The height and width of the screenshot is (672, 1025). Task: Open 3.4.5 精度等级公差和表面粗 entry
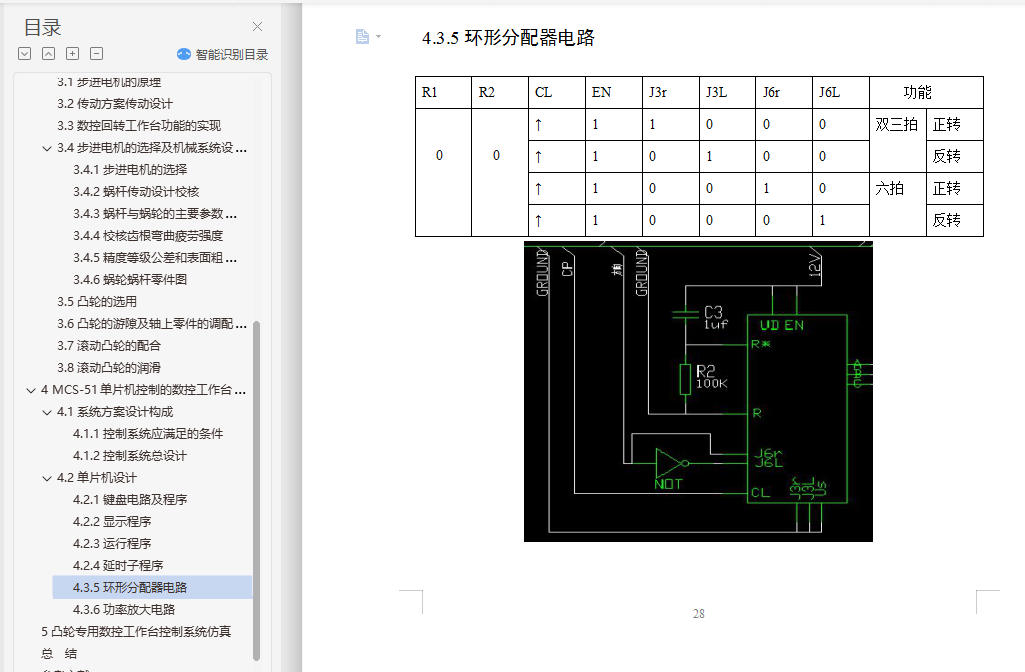pyautogui.click(x=155, y=258)
